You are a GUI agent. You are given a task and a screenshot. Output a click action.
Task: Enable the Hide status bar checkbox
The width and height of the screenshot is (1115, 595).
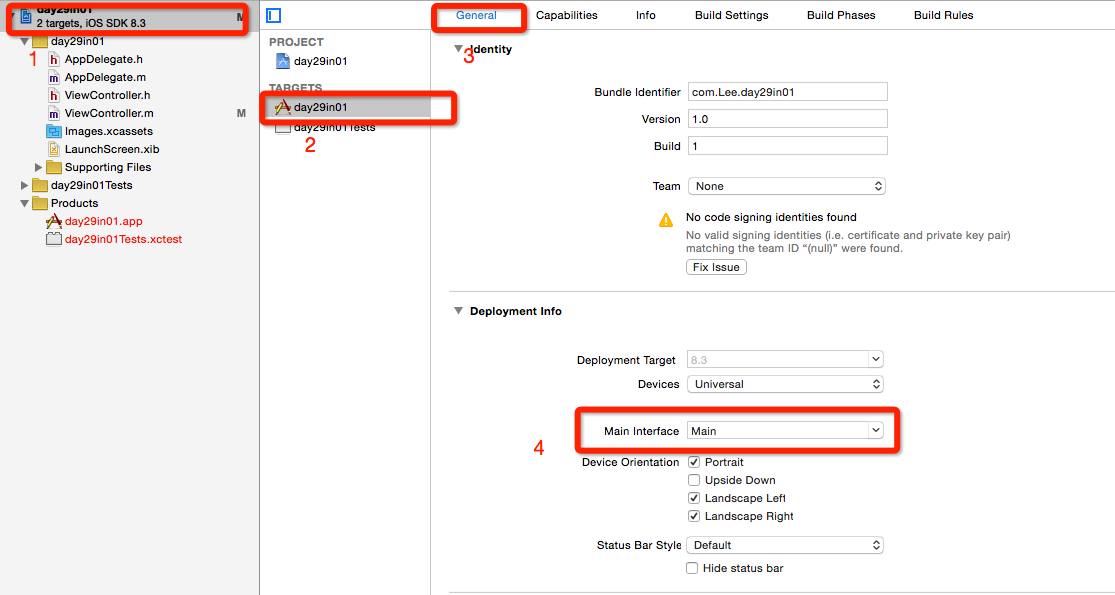click(692, 568)
